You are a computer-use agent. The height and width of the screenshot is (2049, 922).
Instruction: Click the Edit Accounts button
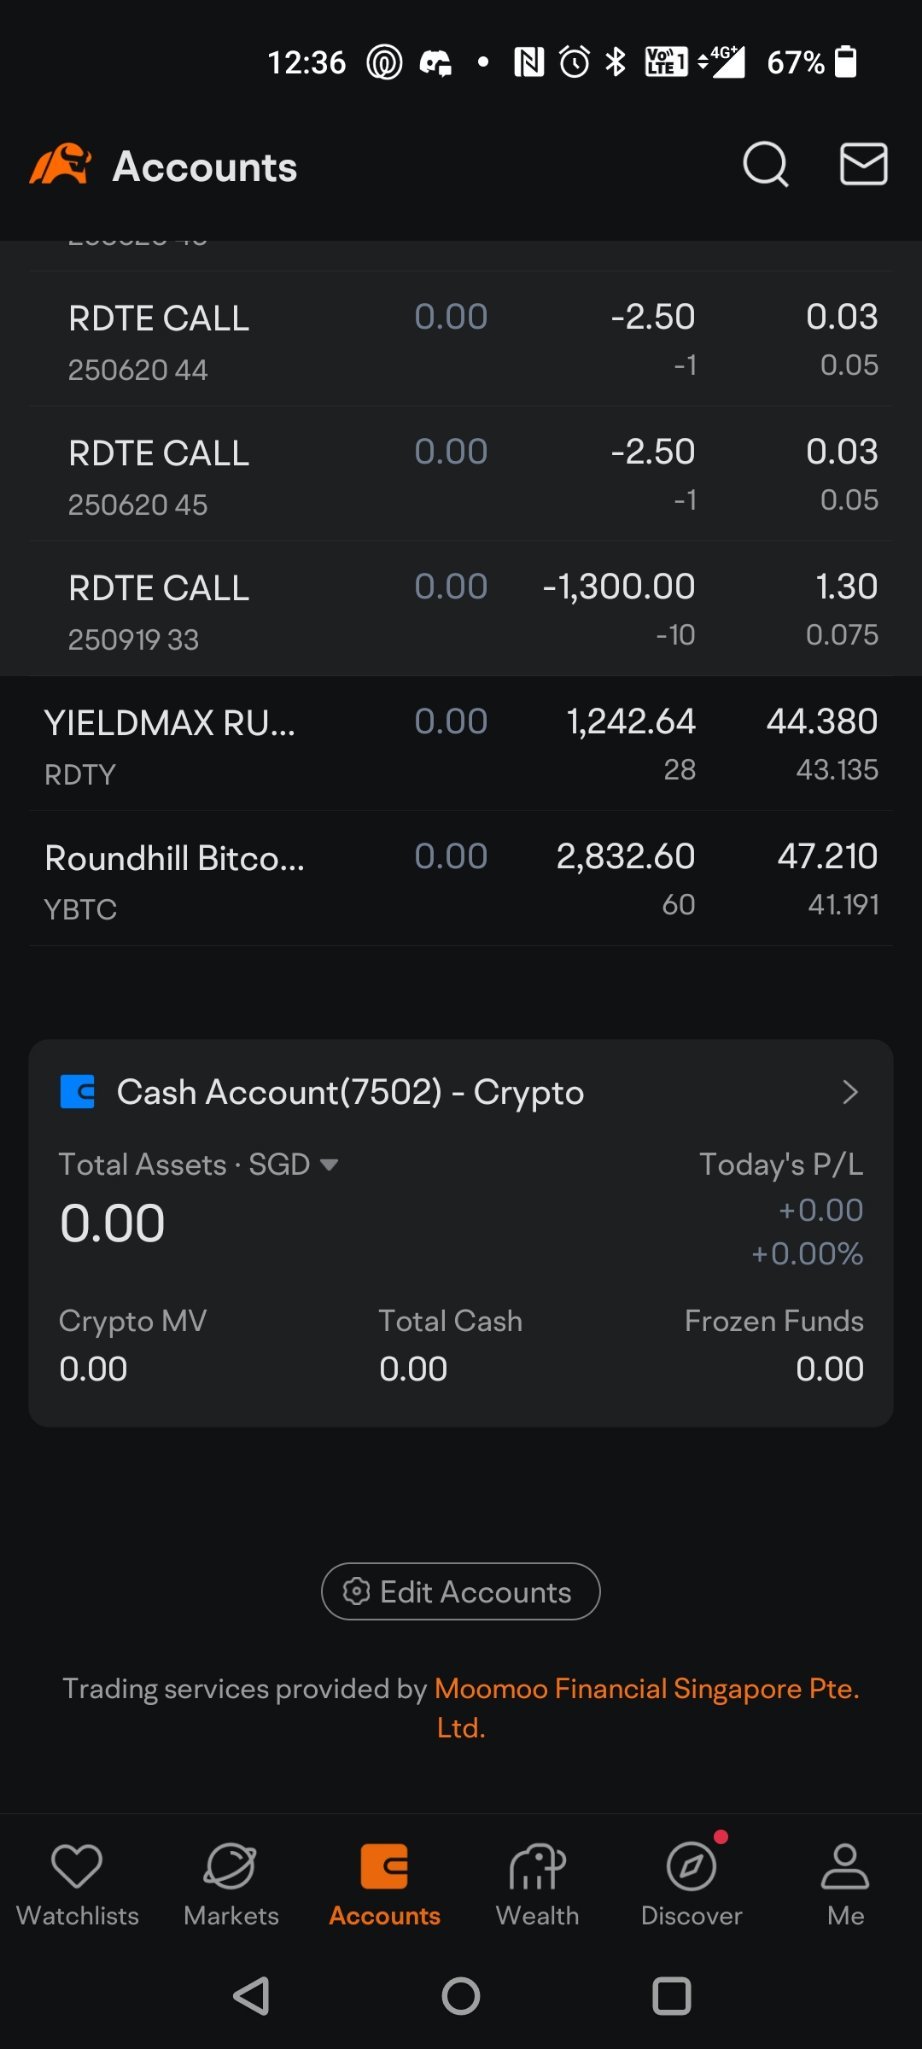[461, 1591]
